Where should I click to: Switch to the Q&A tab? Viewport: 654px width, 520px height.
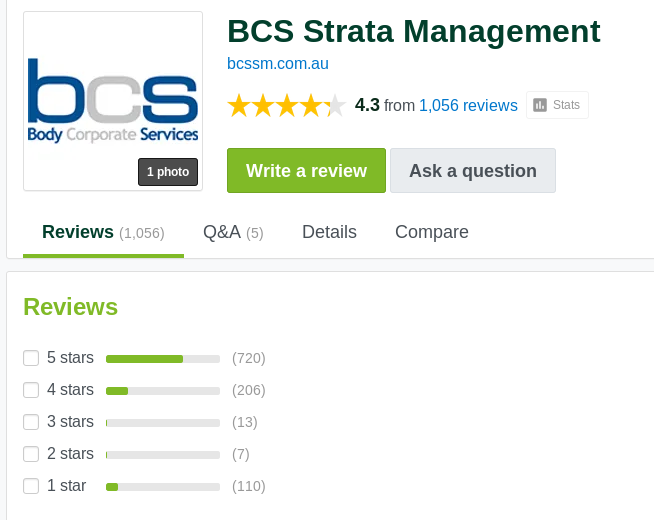233,232
